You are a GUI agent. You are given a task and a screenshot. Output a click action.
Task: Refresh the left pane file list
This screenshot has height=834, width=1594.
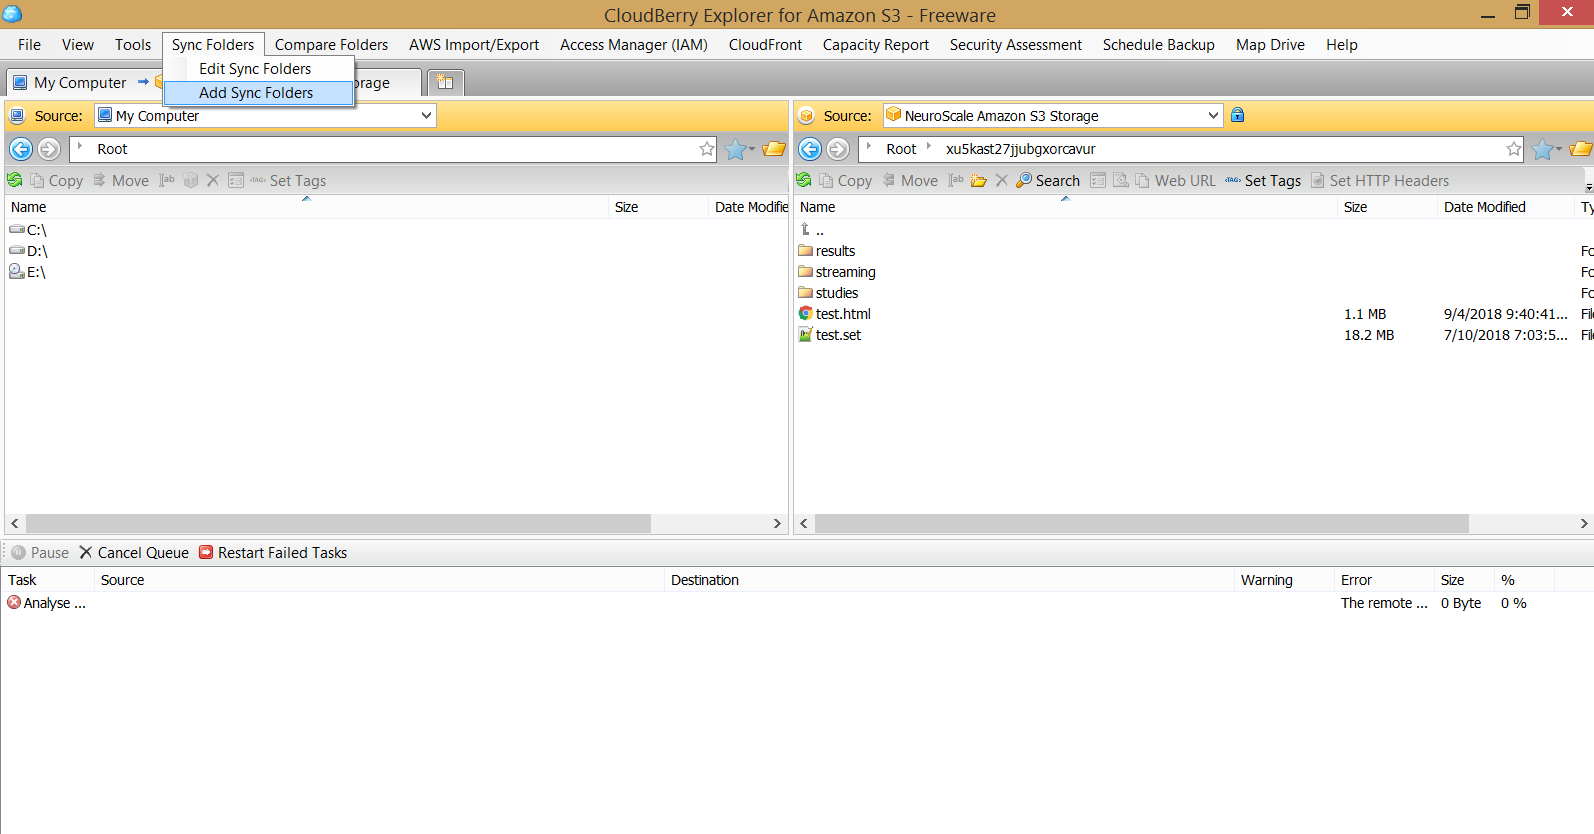point(15,180)
